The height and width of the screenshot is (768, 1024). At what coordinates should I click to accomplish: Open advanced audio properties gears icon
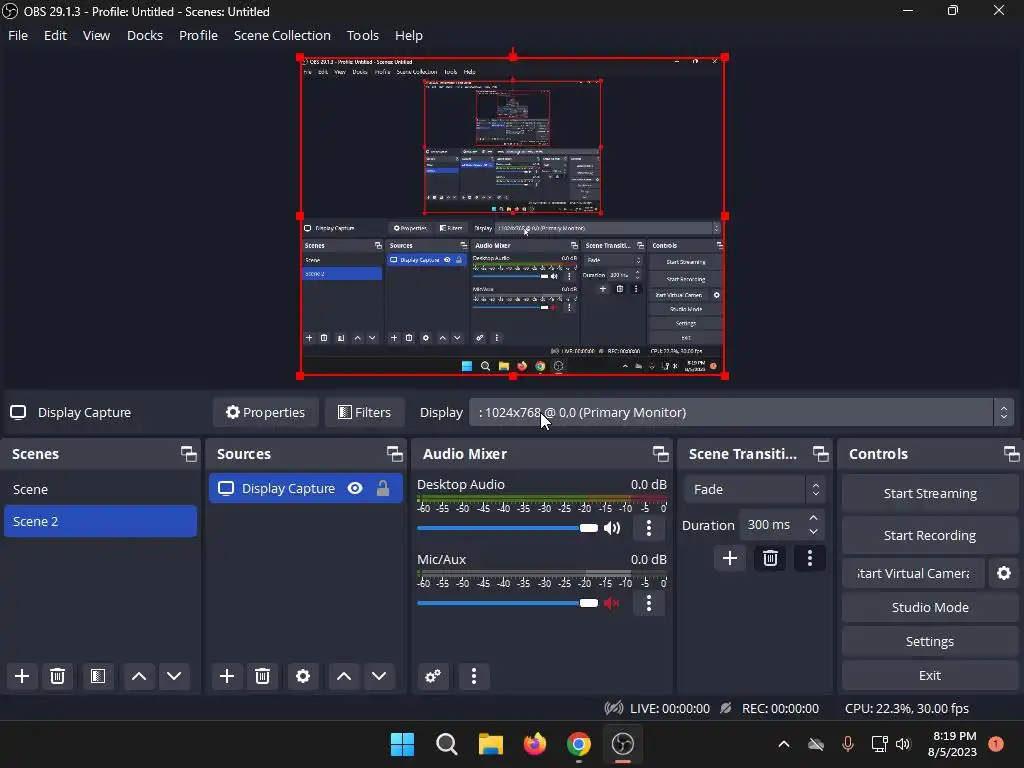coord(433,676)
